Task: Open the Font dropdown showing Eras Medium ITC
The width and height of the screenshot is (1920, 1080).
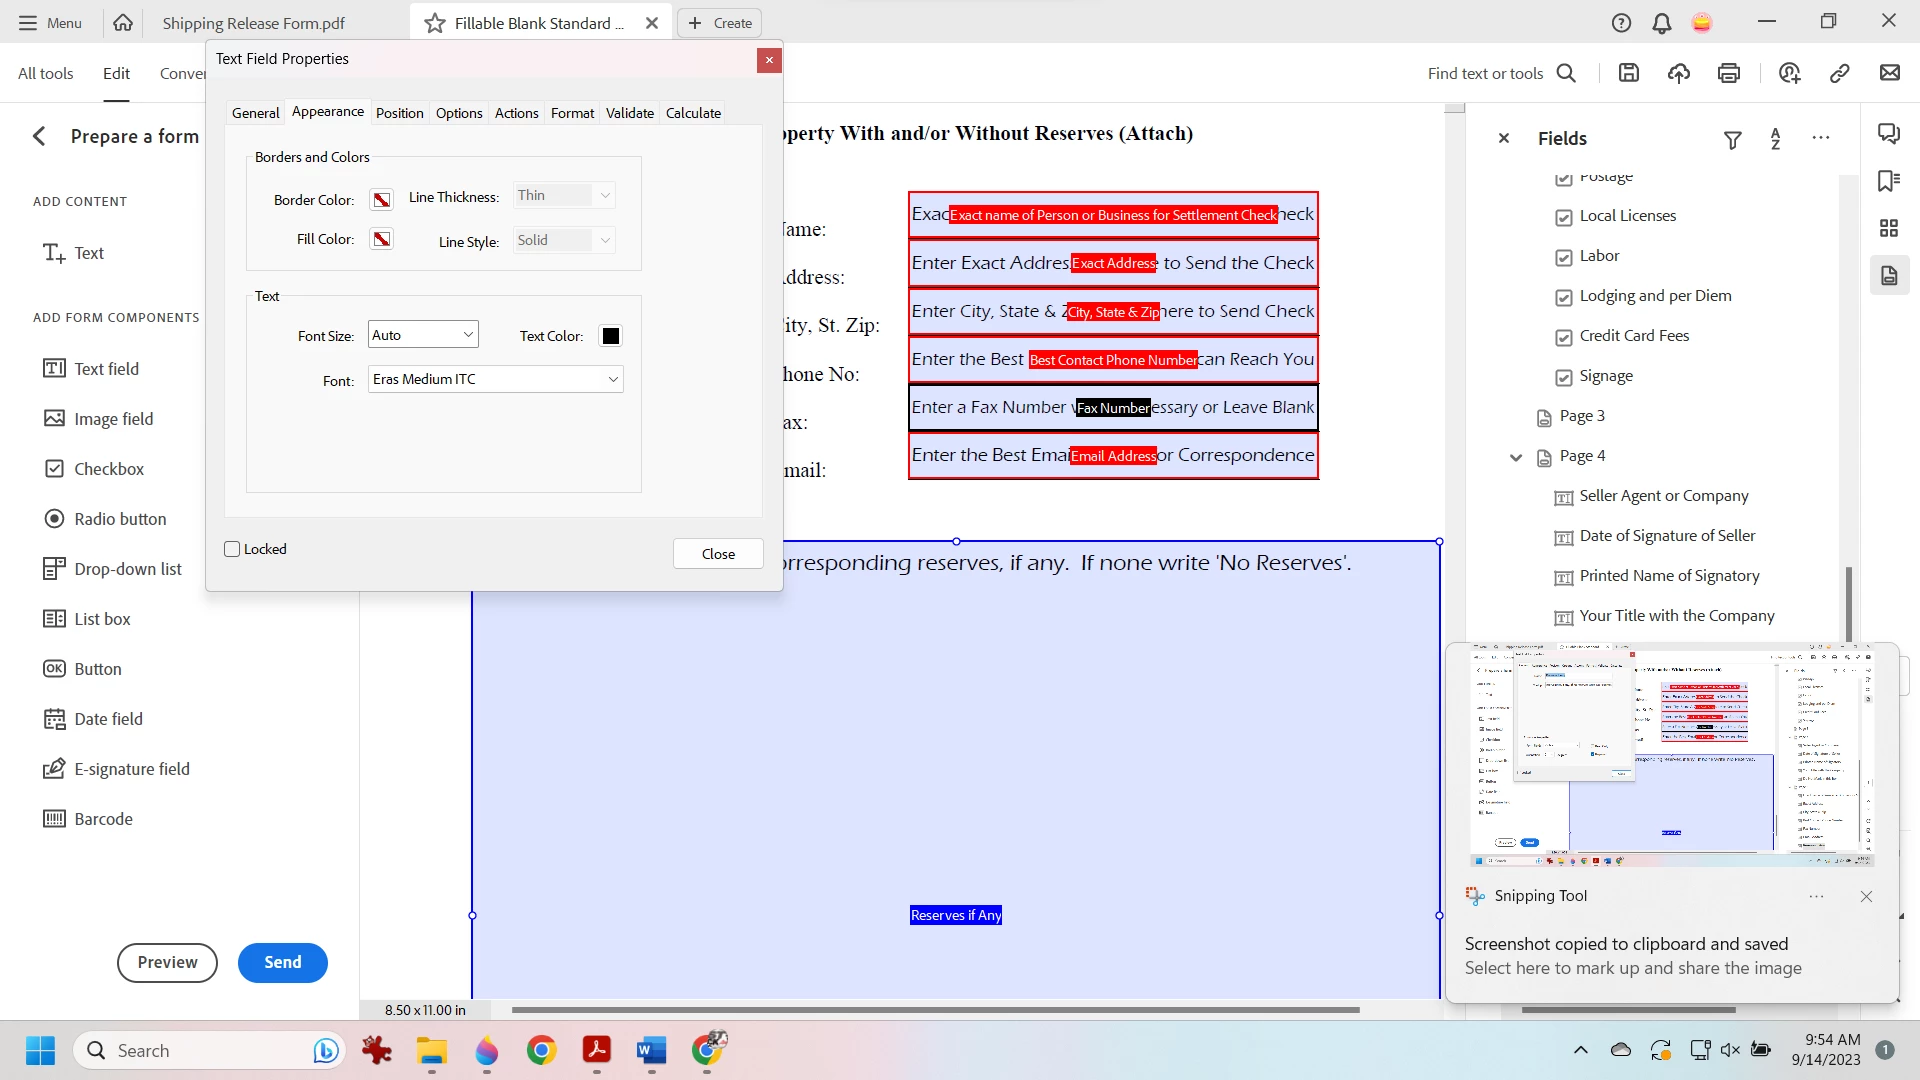Action: click(496, 379)
